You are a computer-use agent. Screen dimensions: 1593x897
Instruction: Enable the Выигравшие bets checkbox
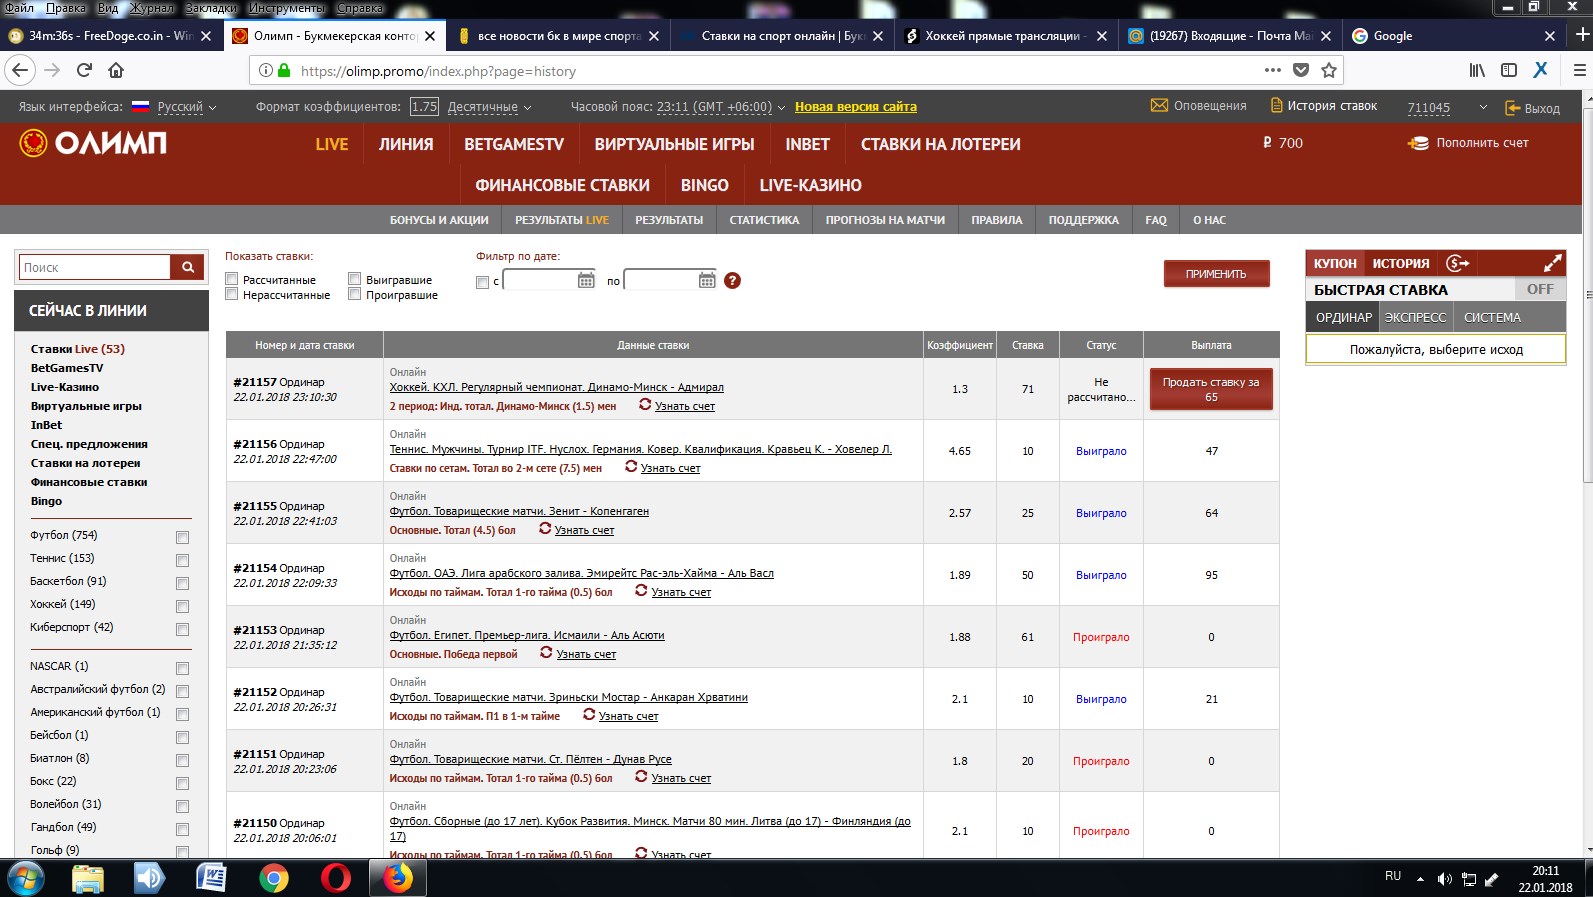pos(354,279)
